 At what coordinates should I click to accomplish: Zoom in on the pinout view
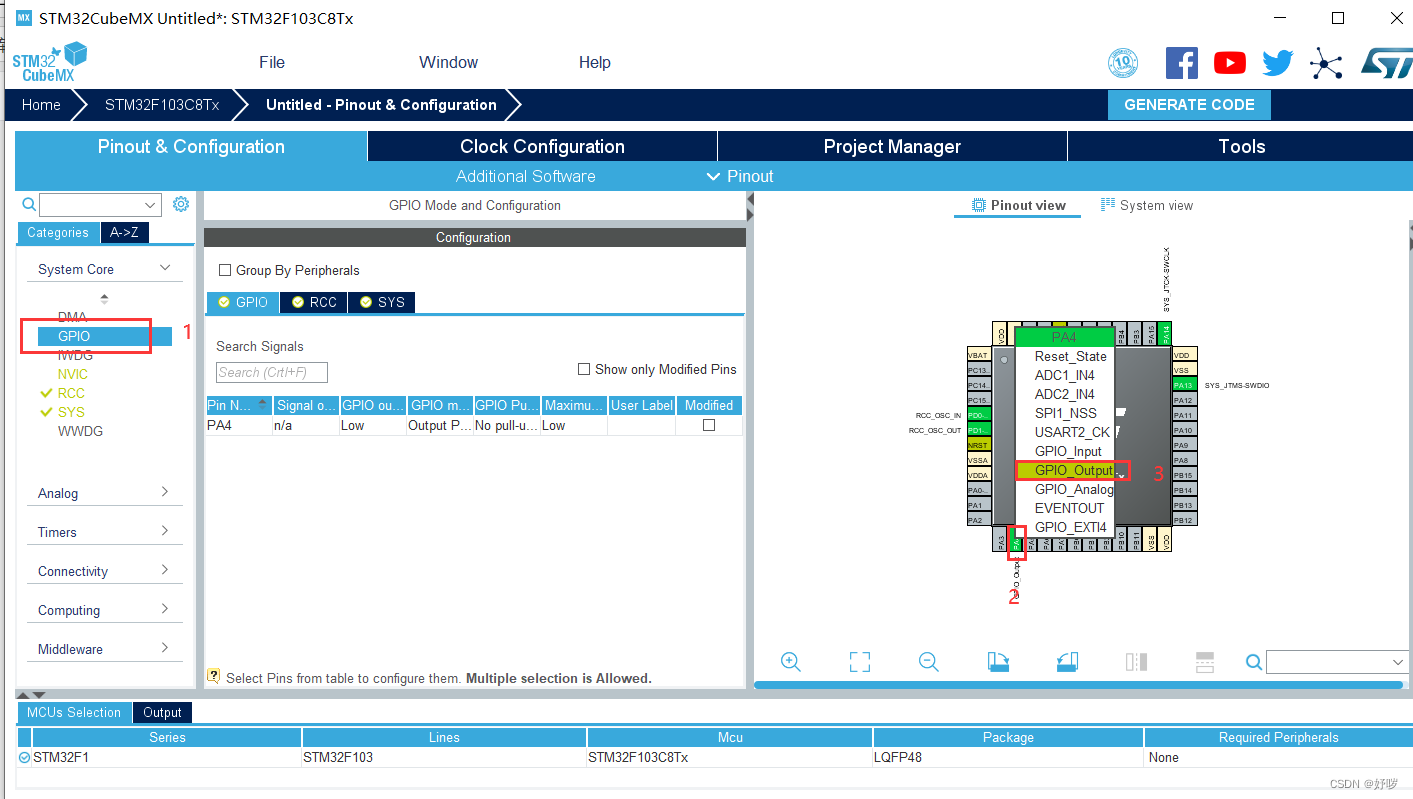(x=791, y=662)
